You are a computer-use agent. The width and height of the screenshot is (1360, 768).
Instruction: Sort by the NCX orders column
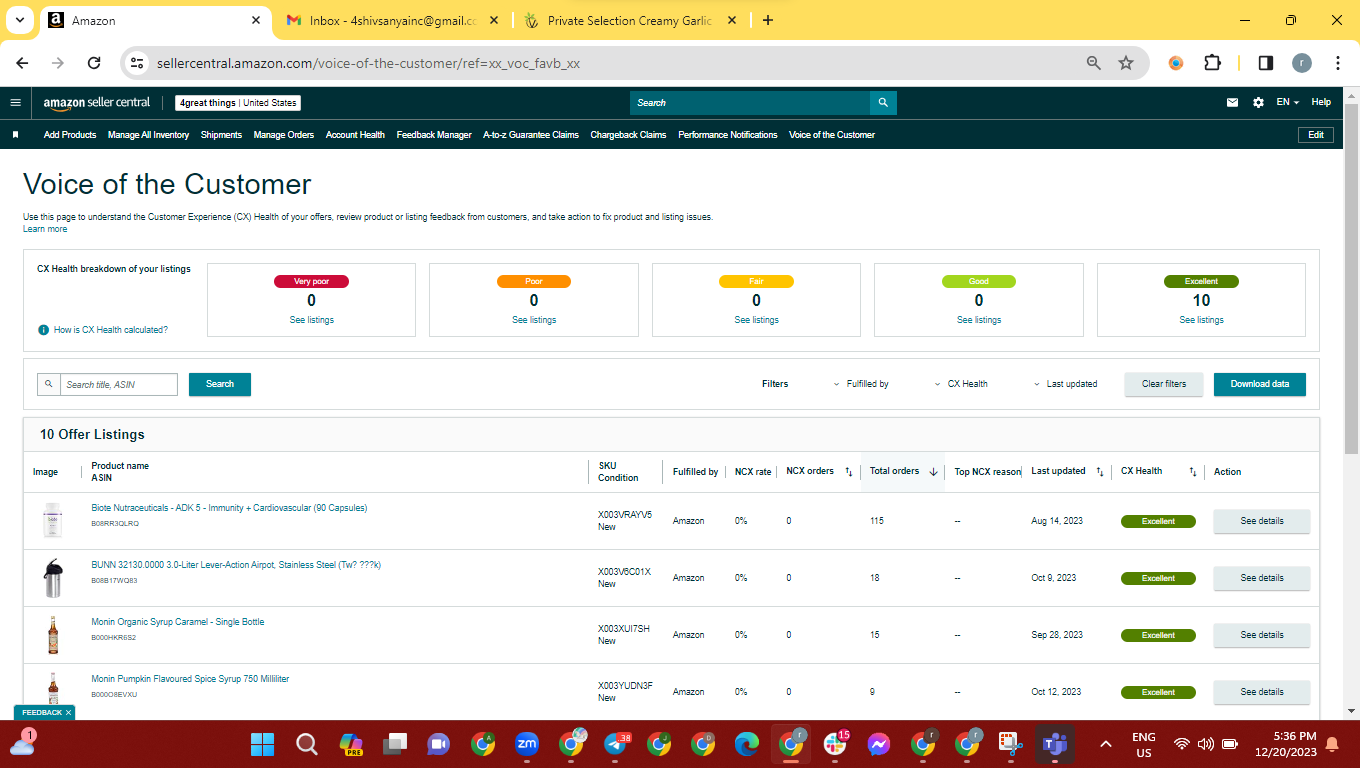pyautogui.click(x=820, y=471)
